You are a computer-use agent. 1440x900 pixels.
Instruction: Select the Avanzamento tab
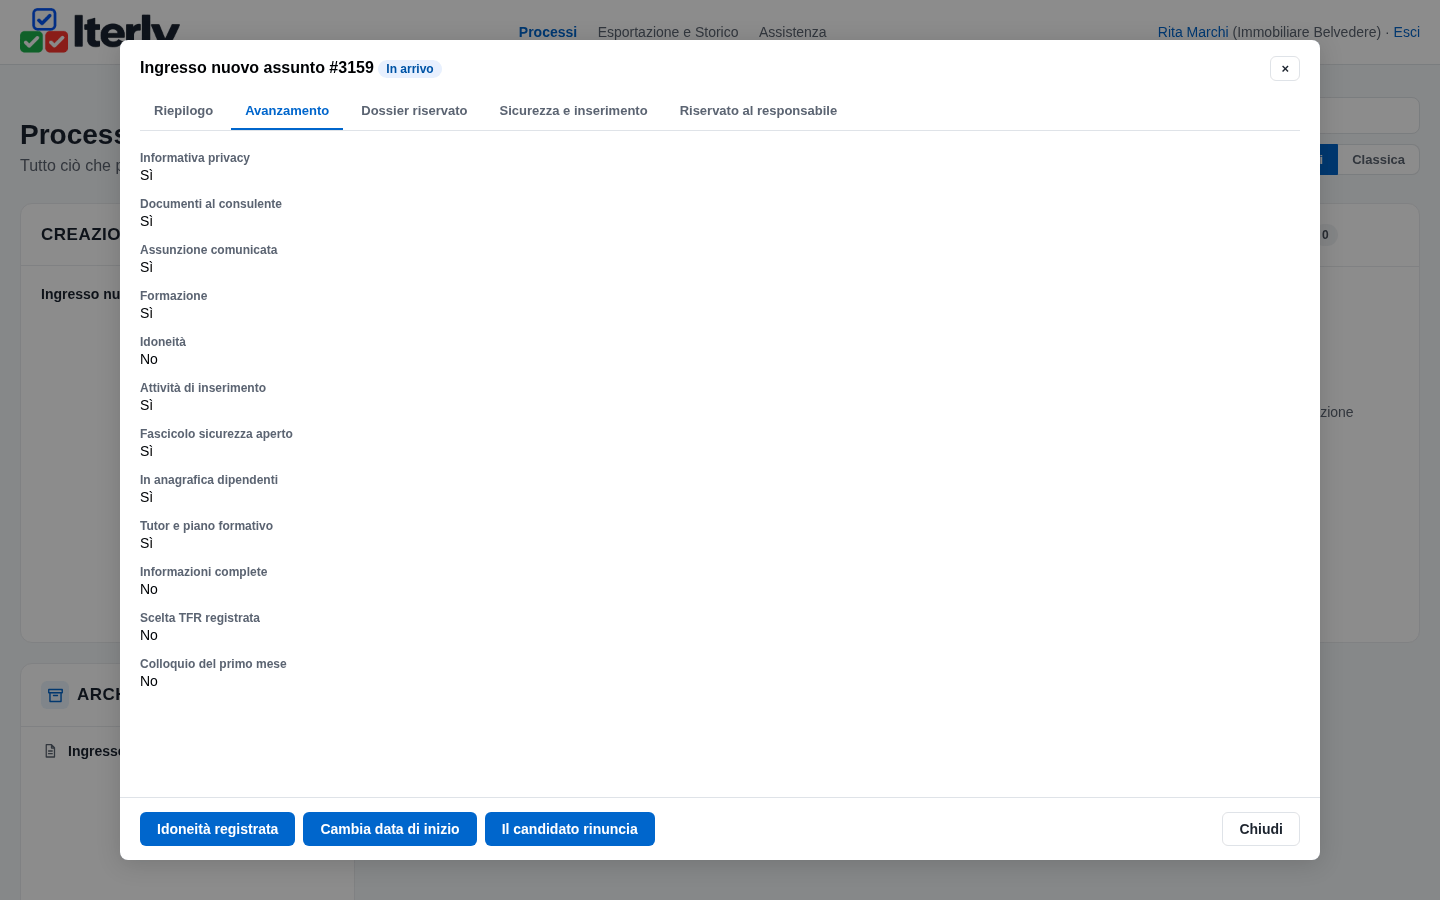point(287,111)
